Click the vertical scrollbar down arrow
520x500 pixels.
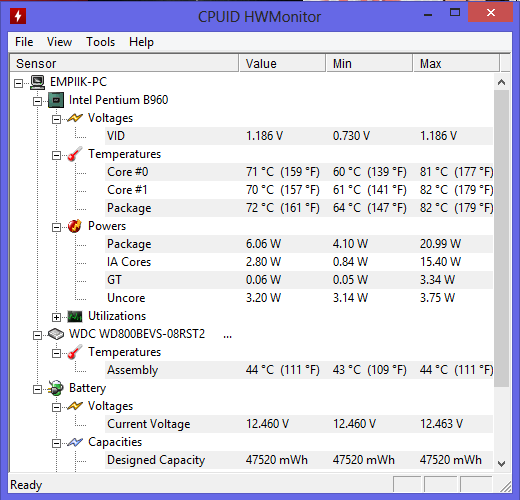click(501, 463)
